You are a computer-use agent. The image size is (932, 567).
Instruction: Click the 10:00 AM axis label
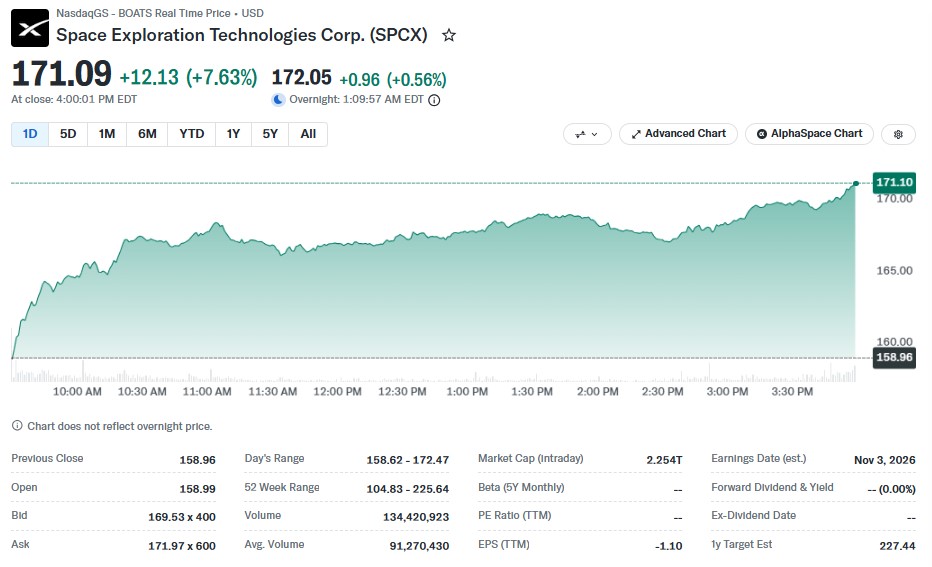tap(77, 392)
